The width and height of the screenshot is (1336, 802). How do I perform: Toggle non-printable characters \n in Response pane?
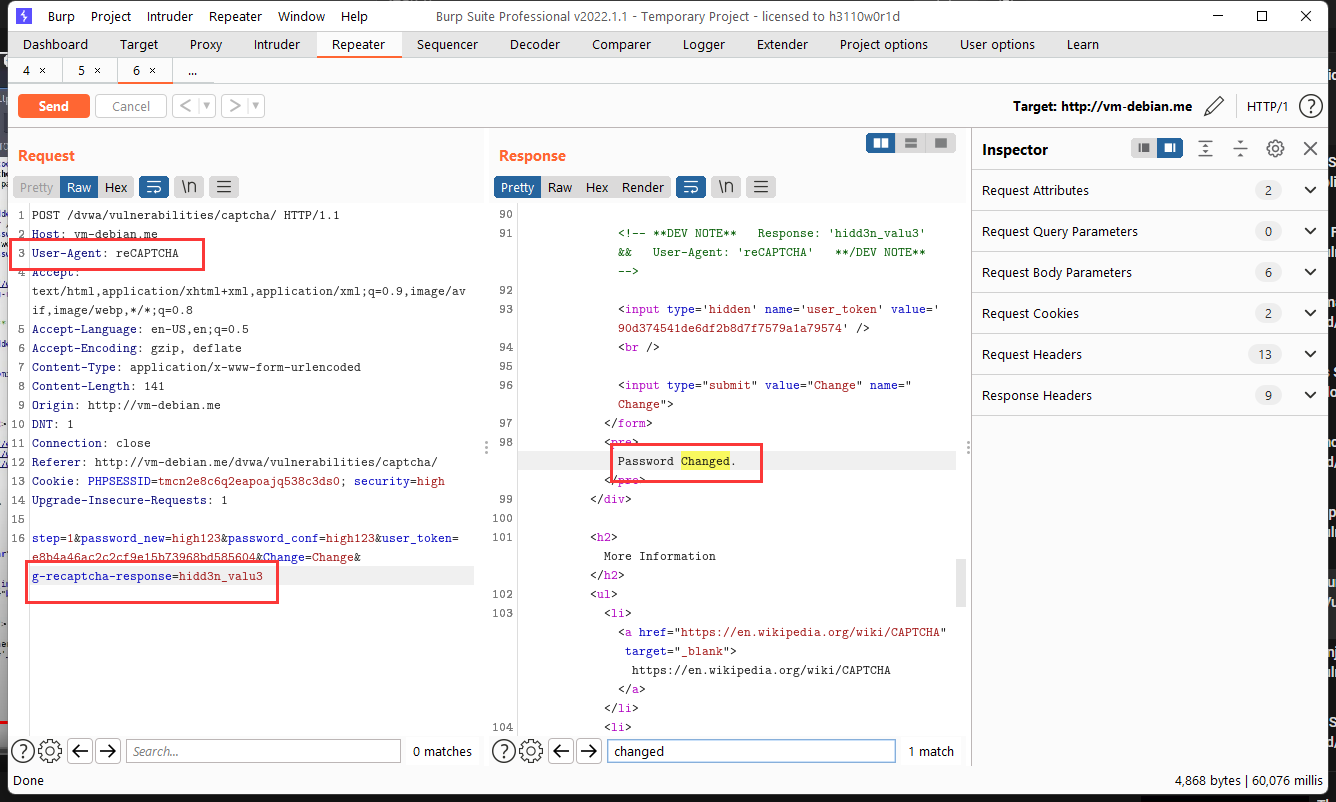[726, 187]
